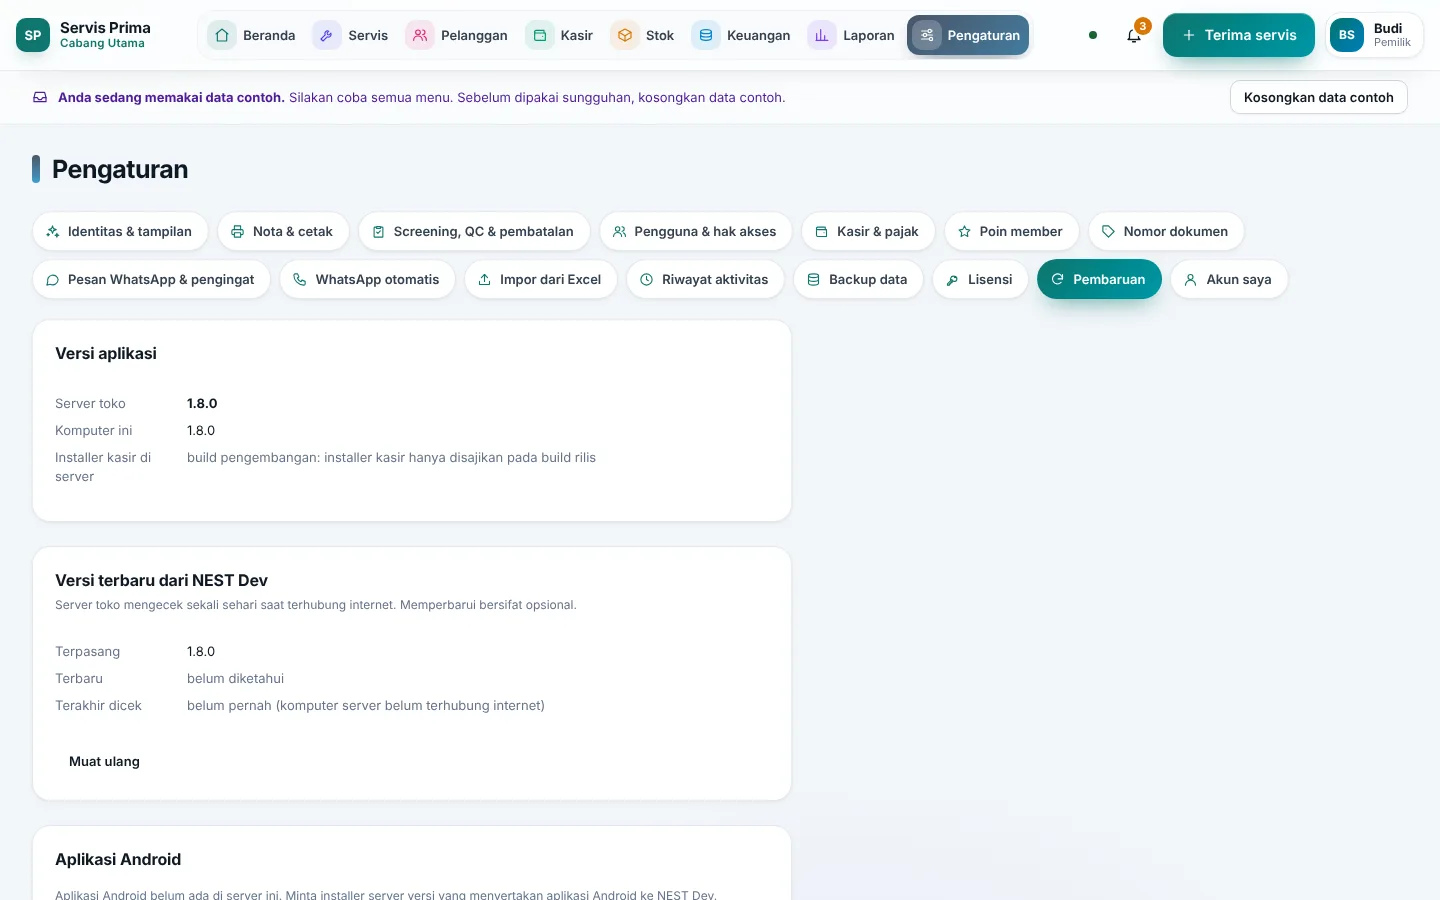Open Pesan WhatsApp & pengingat tab
The width and height of the screenshot is (1440, 900).
(151, 279)
